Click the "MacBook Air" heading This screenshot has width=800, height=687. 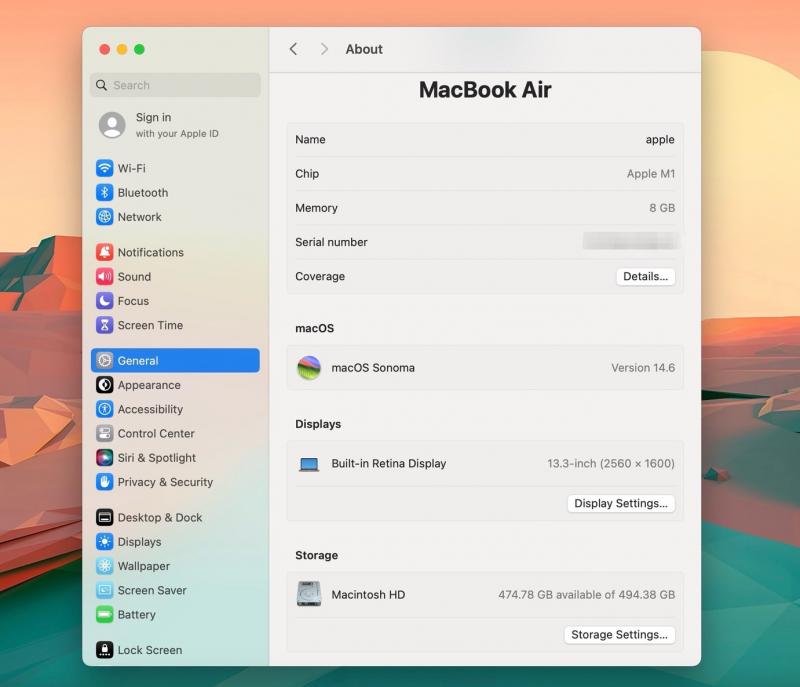tap(485, 90)
